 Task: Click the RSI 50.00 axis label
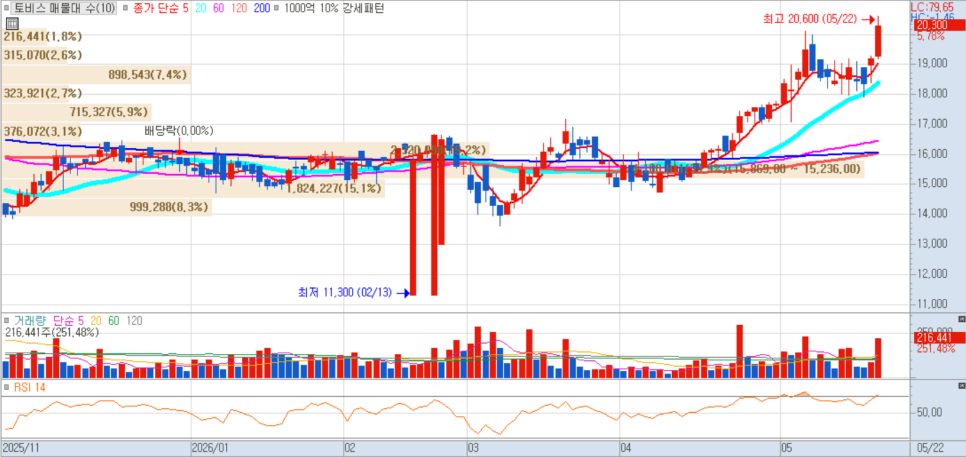click(930, 412)
